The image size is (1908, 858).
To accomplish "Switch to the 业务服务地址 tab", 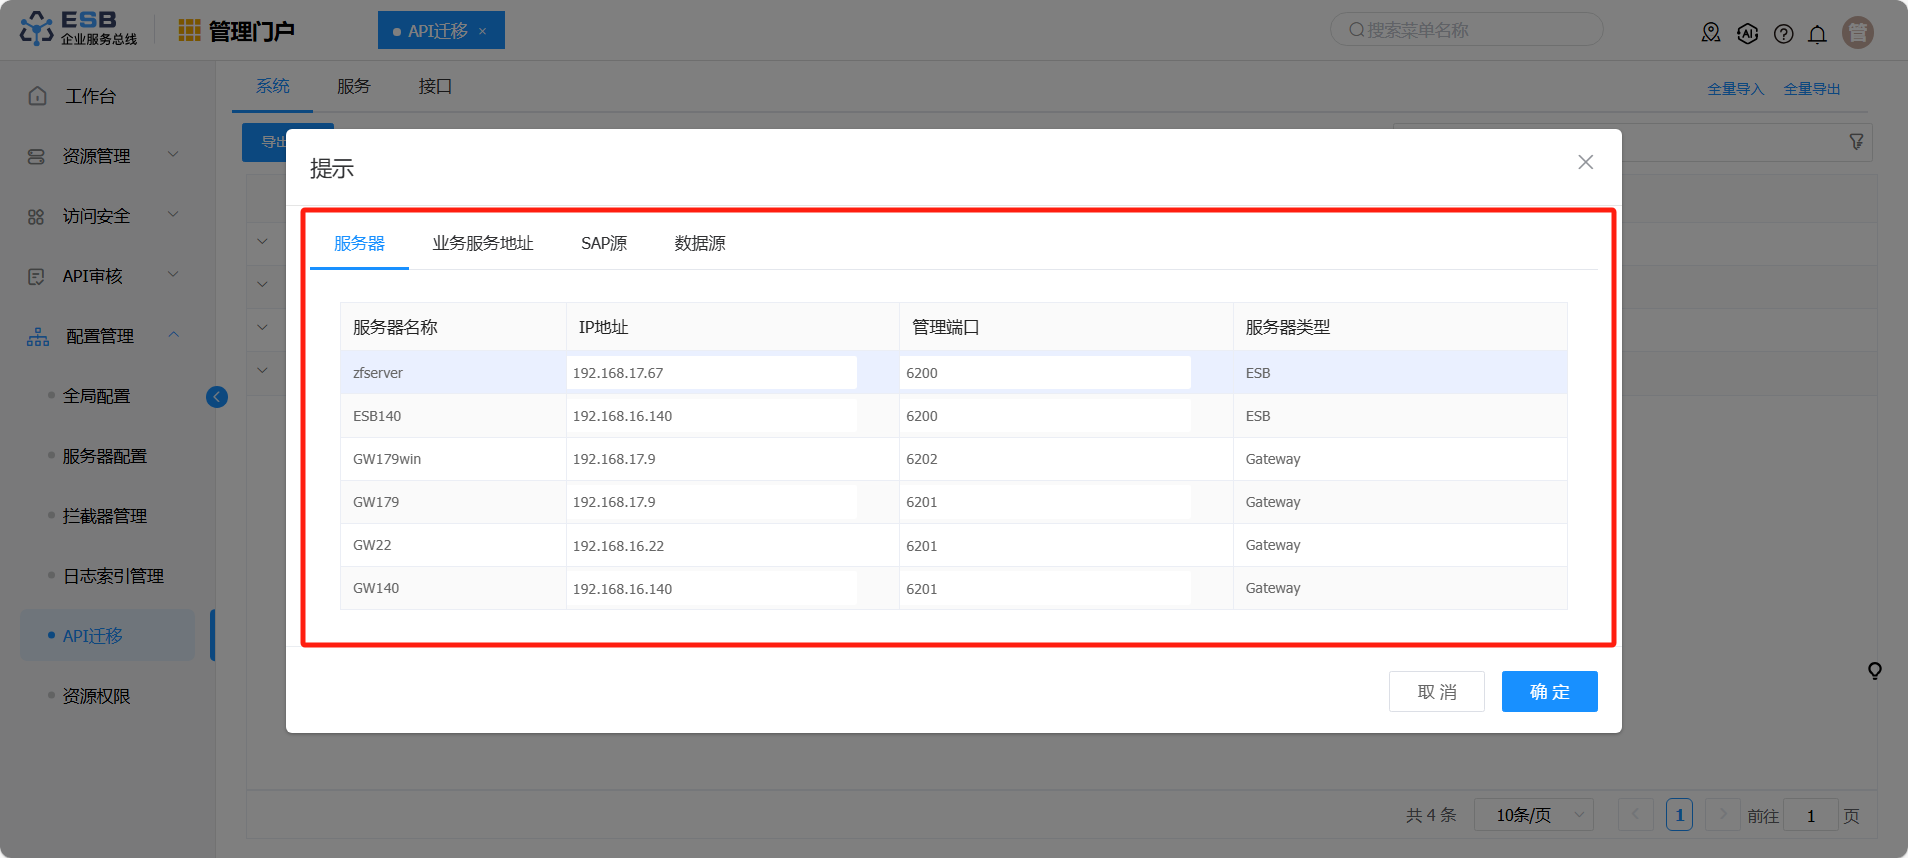I will click(482, 243).
